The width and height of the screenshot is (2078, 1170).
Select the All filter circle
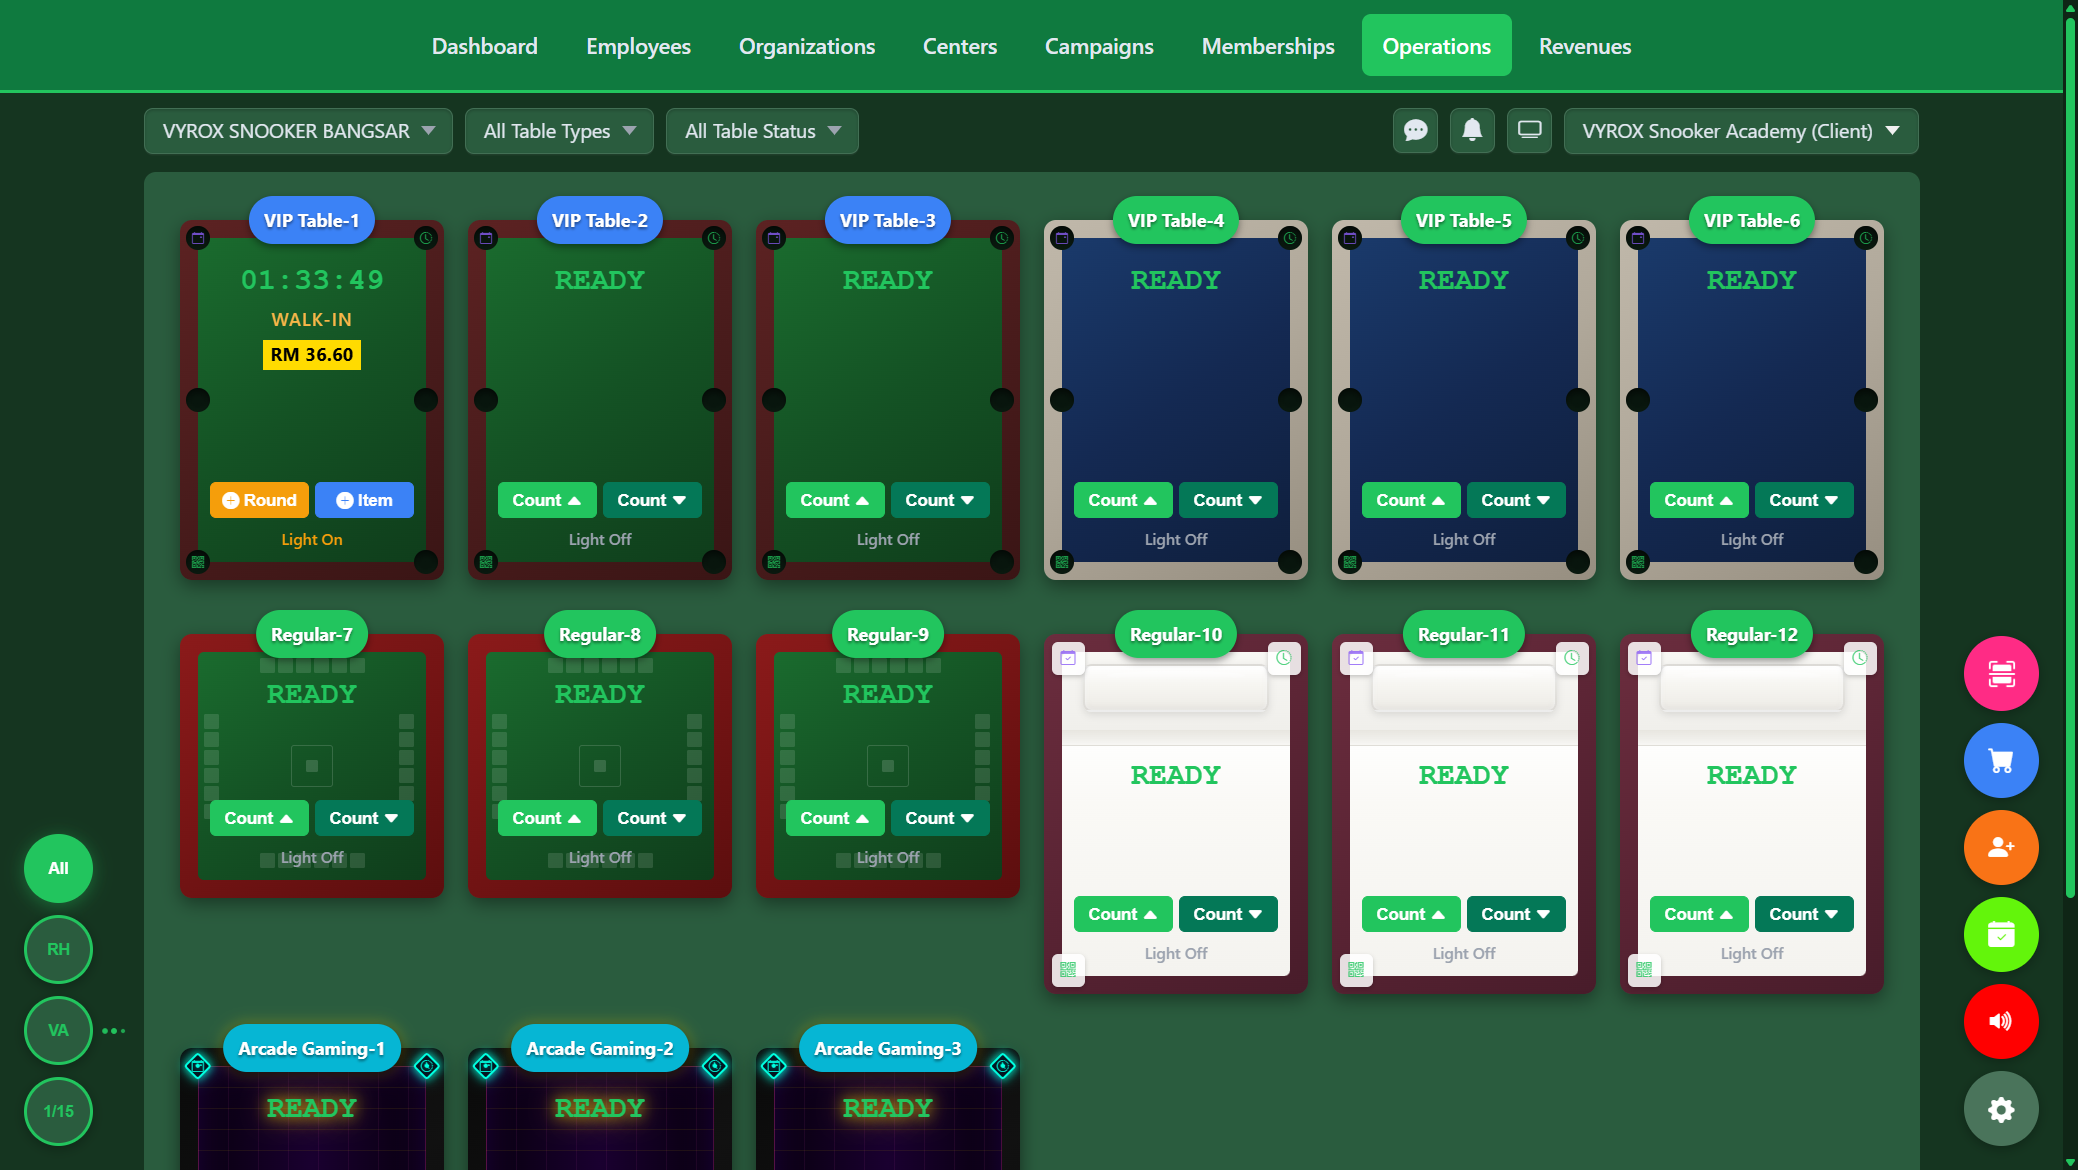(x=58, y=868)
